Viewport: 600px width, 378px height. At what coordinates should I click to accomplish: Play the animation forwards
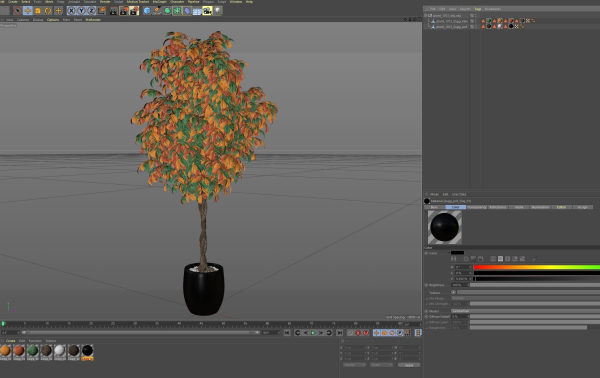pos(313,333)
